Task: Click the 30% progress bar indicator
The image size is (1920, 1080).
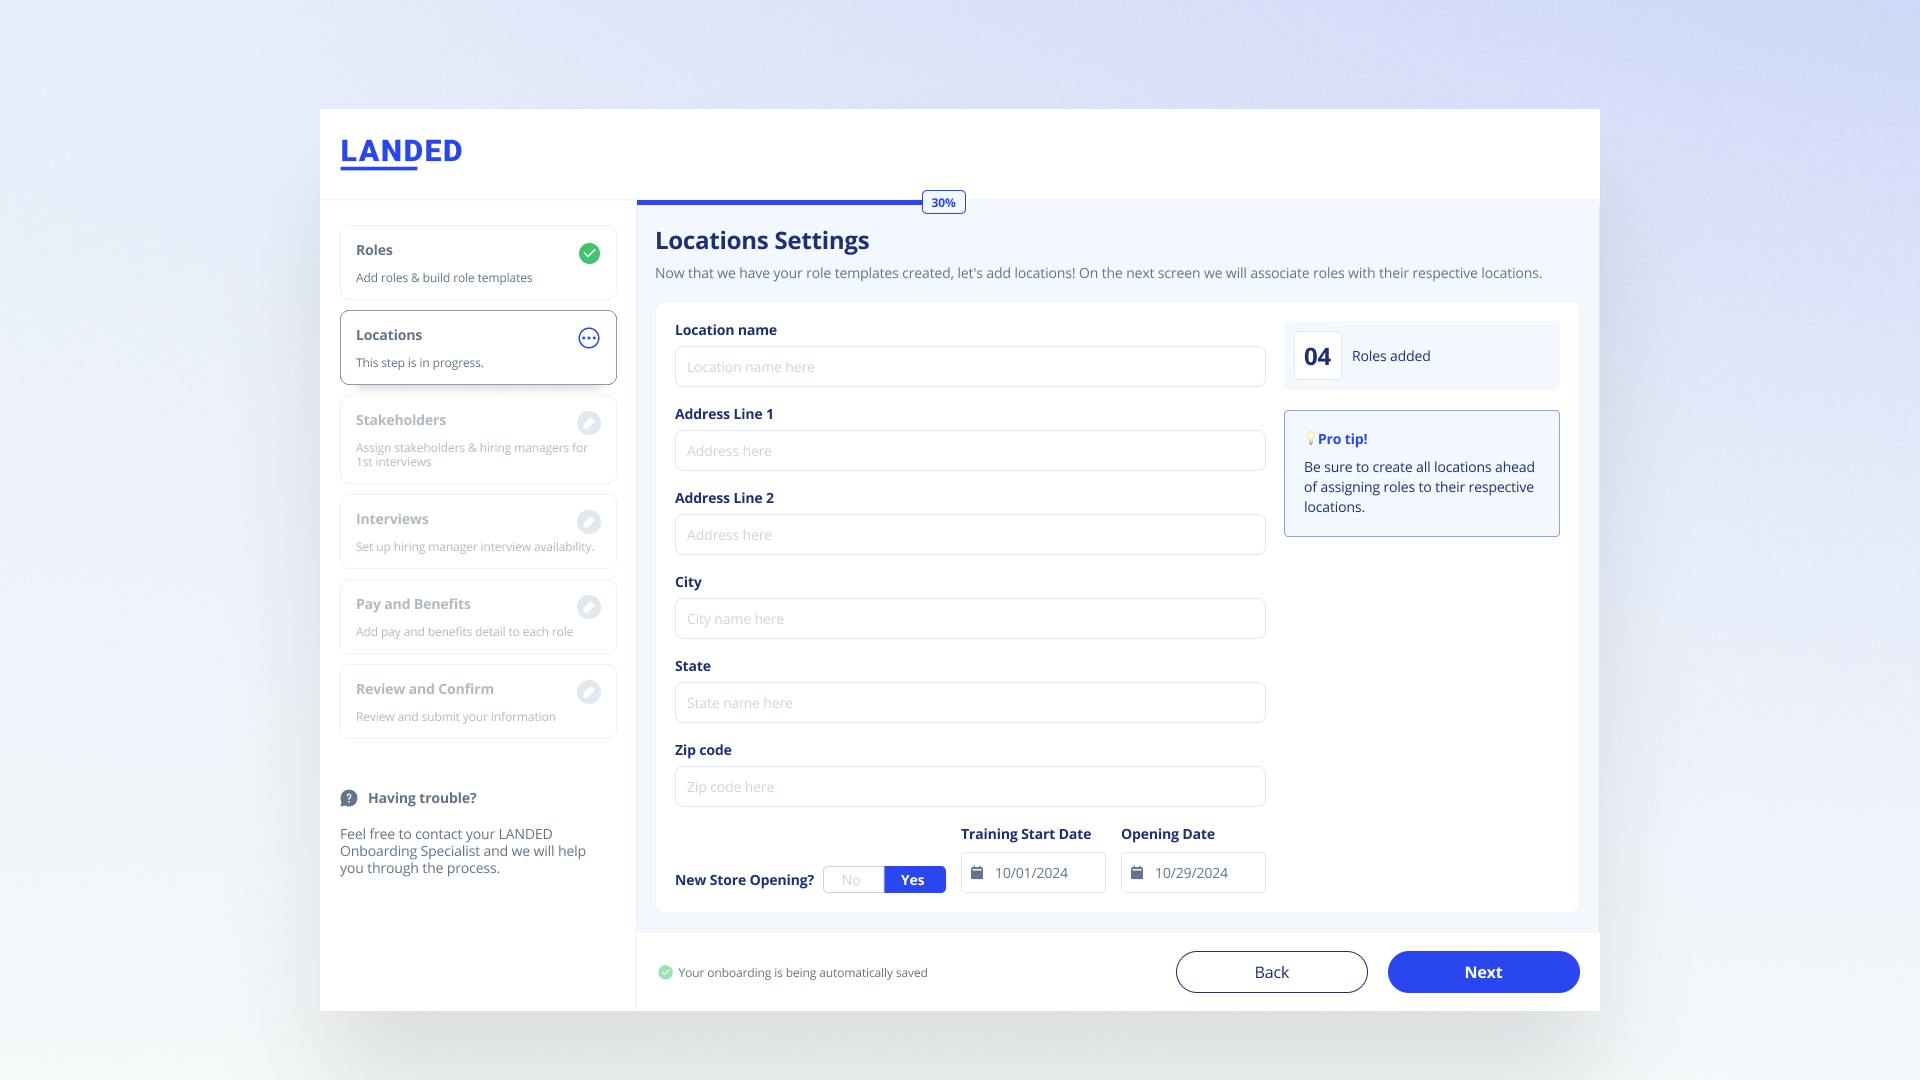Action: pyautogui.click(x=944, y=202)
